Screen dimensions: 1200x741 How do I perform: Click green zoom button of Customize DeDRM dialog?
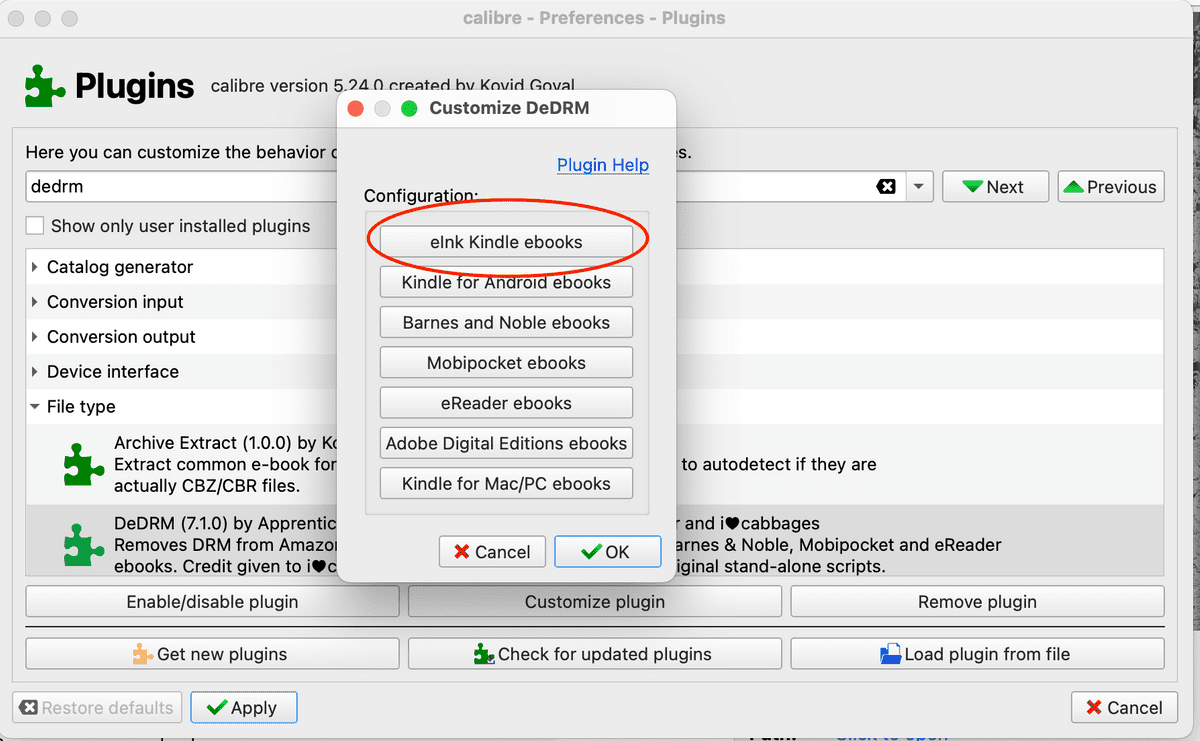(x=408, y=108)
